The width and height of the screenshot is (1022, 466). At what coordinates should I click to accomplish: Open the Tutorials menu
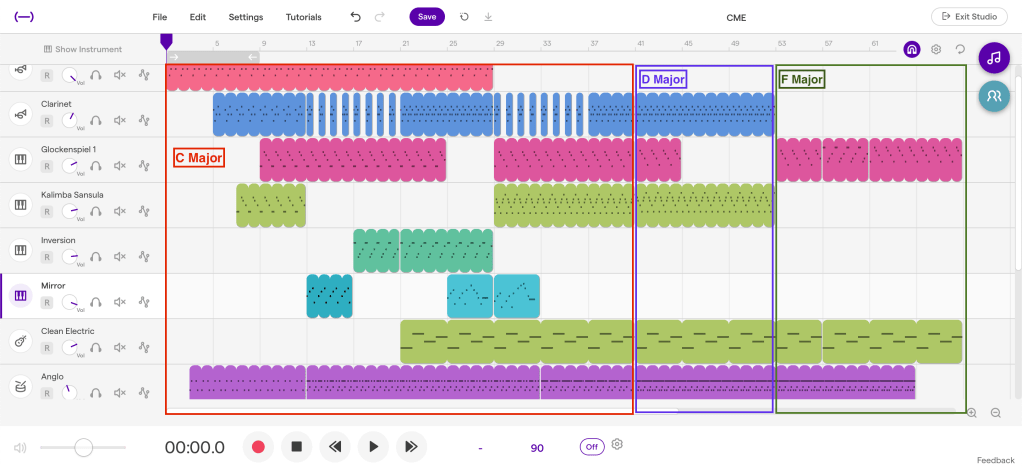click(303, 17)
